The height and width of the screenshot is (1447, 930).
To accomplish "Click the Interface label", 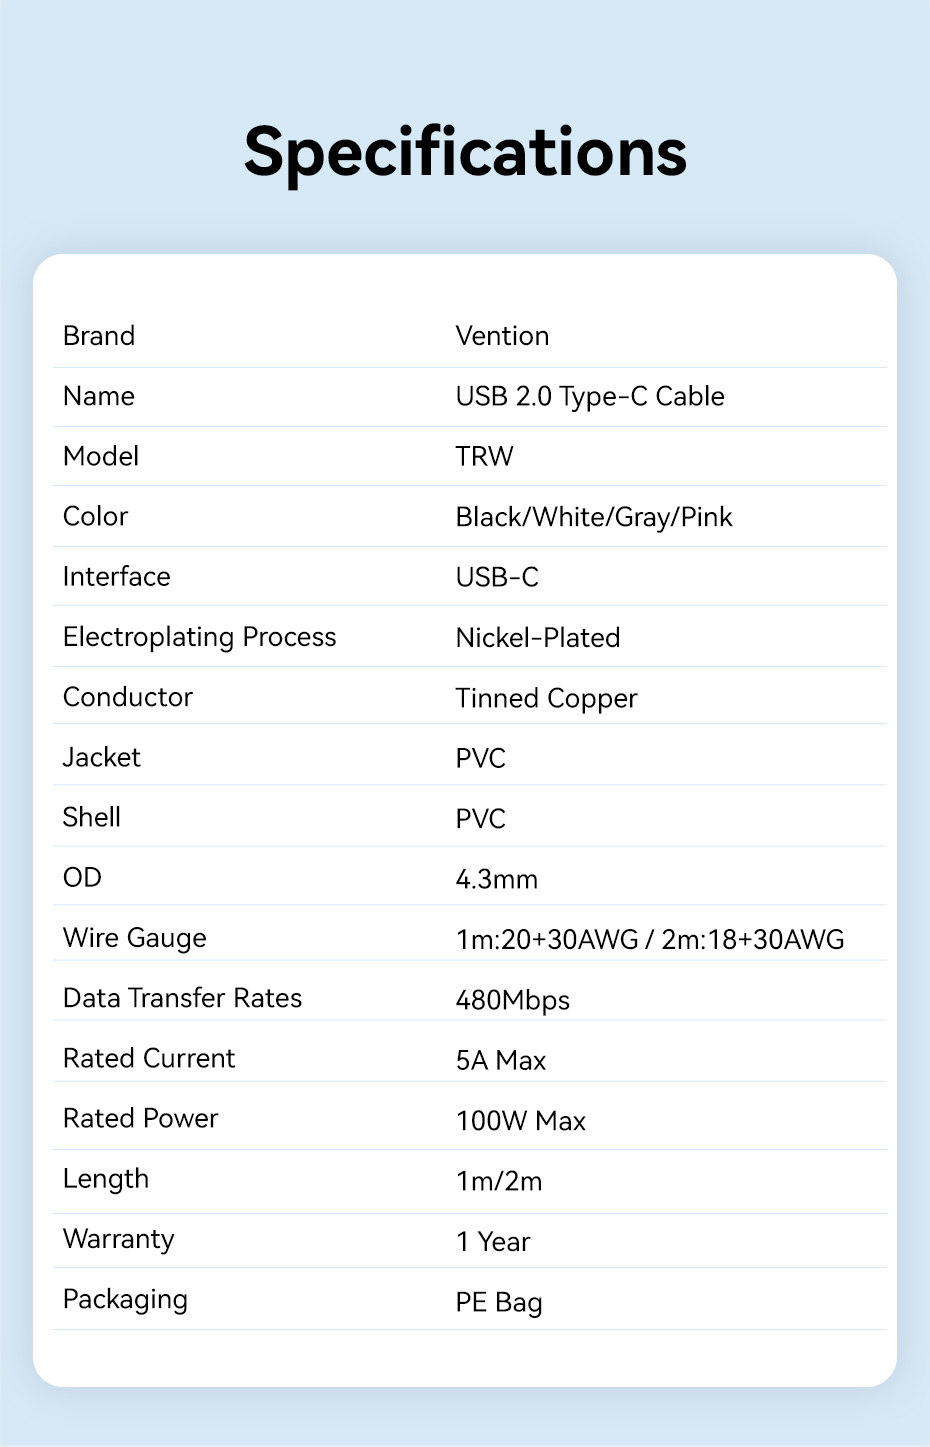I will [x=117, y=577].
